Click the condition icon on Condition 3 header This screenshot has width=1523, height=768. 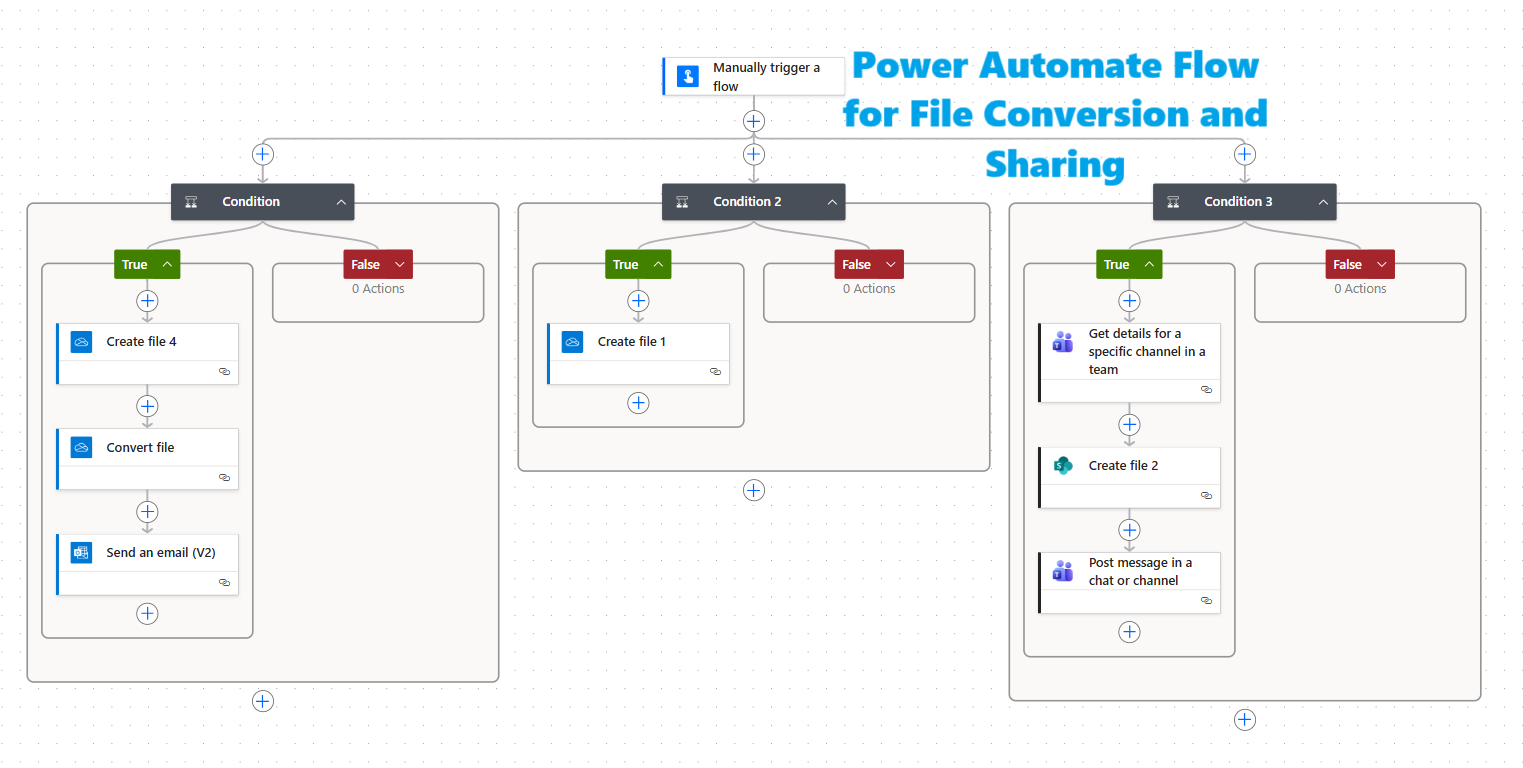(x=1173, y=202)
